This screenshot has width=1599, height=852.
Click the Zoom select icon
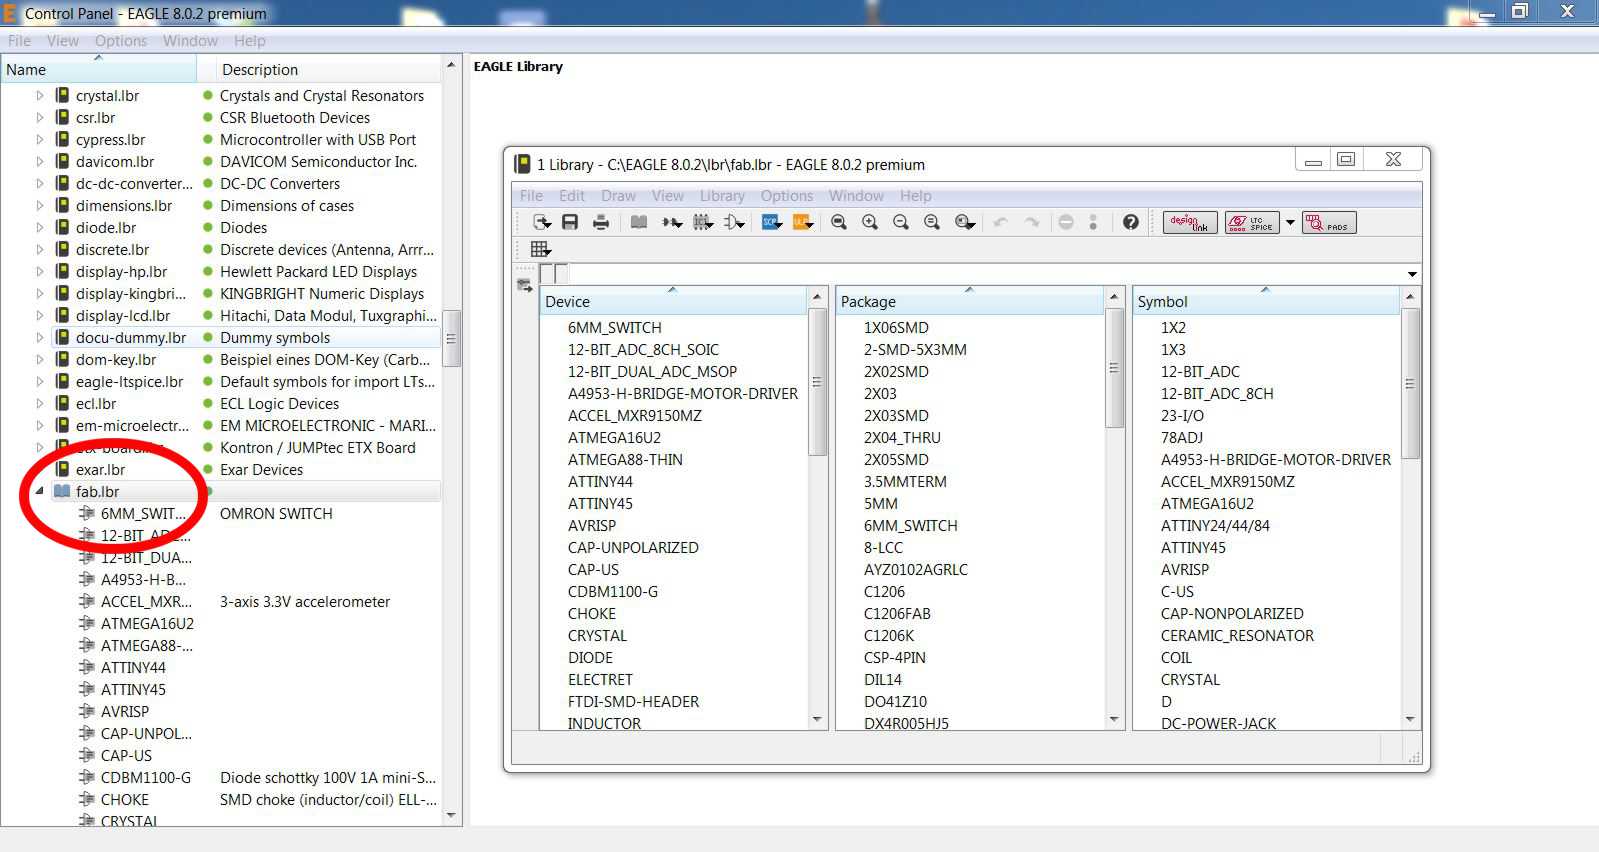coord(964,222)
